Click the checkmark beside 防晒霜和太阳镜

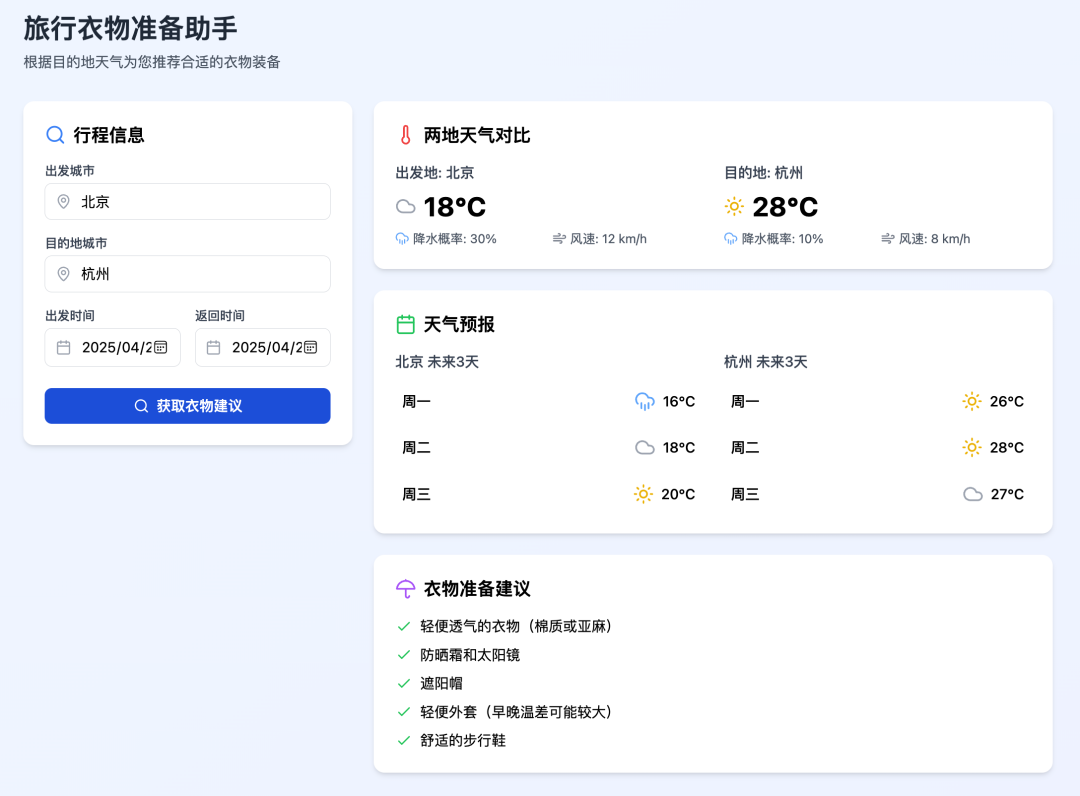point(404,655)
